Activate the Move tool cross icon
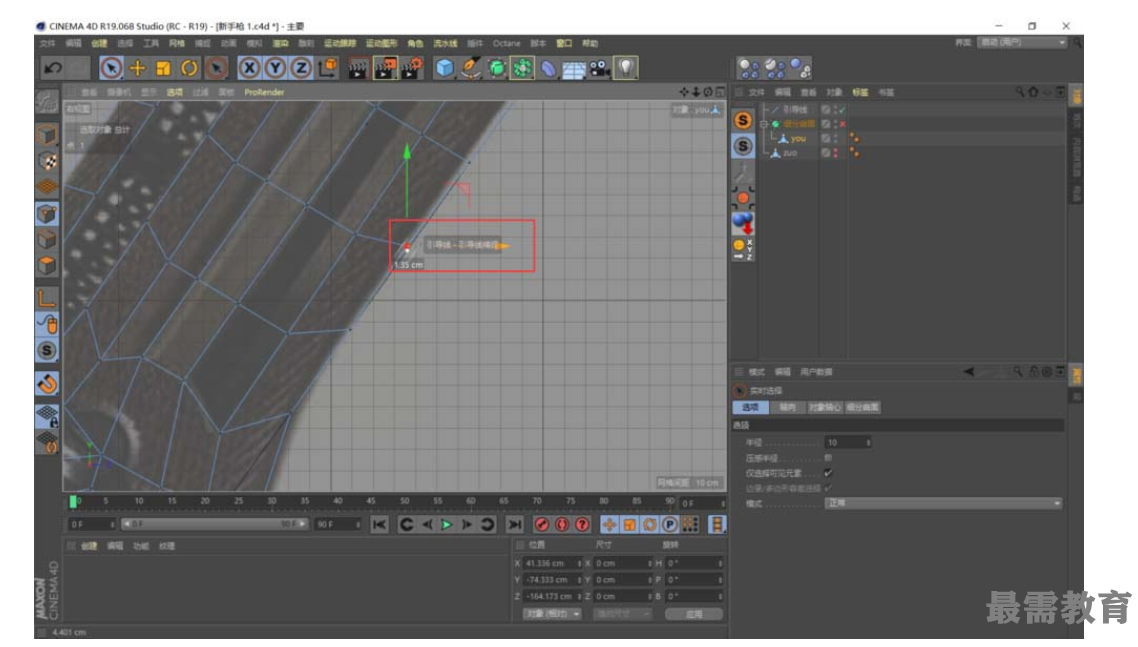 click(137, 68)
